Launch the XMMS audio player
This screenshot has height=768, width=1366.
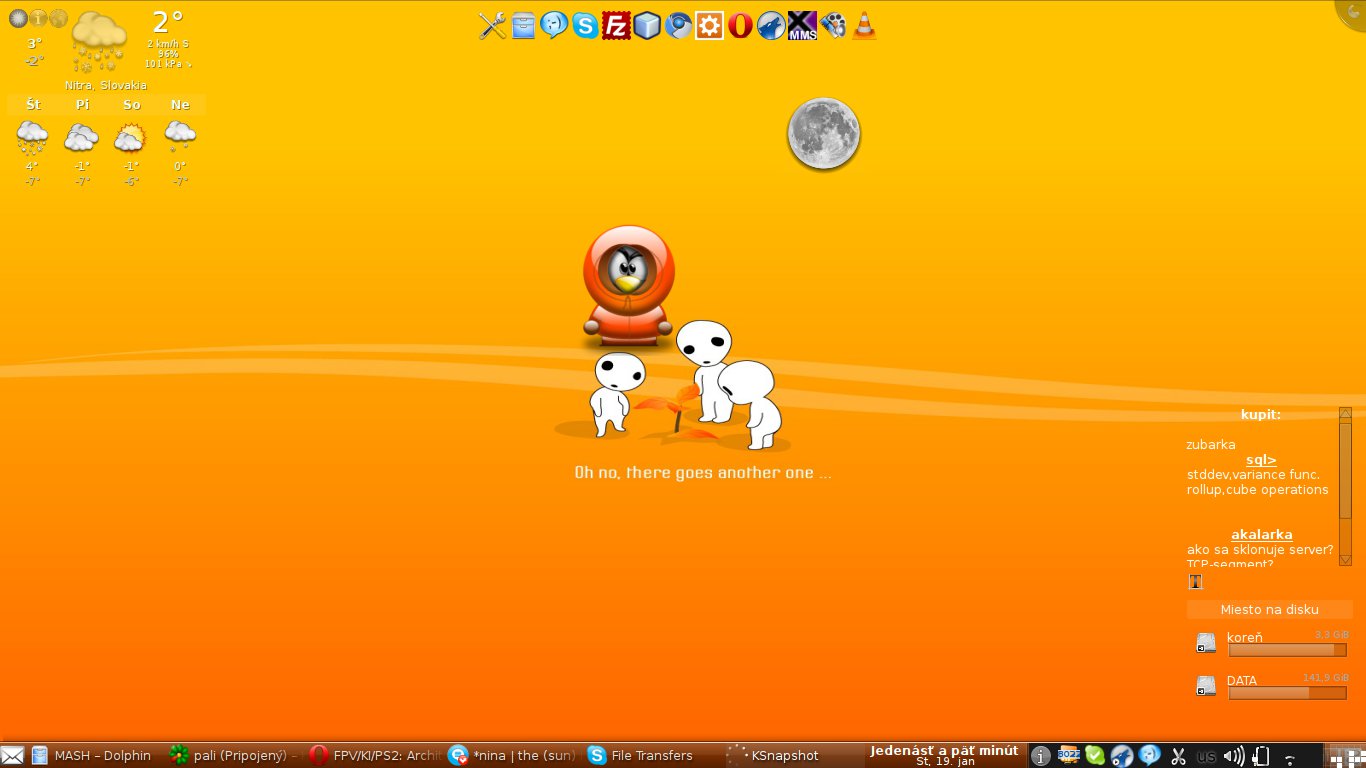(x=802, y=25)
